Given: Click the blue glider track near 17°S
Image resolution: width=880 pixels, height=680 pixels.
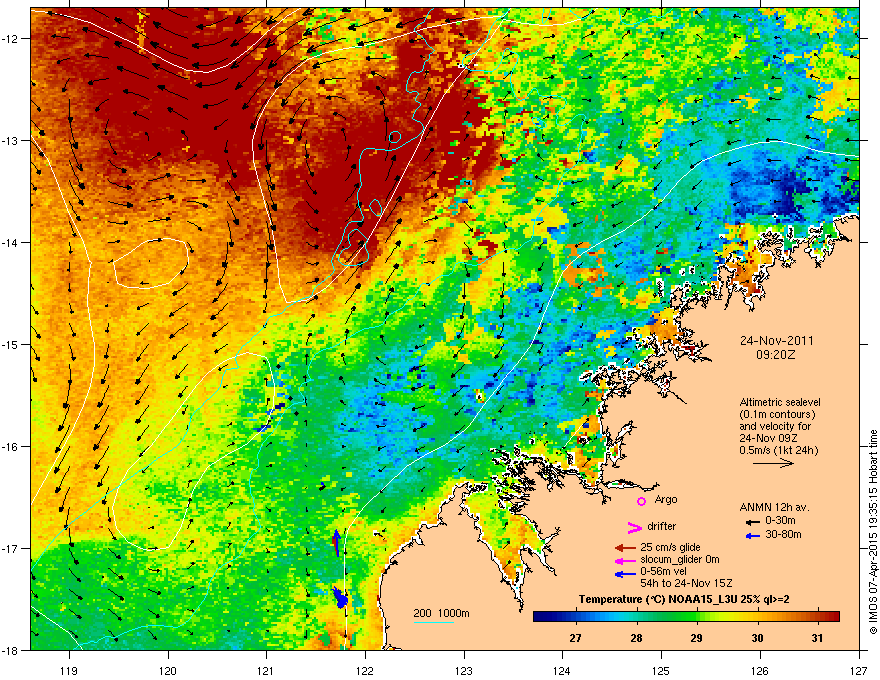Looking at the screenshot, I should 336,541.
